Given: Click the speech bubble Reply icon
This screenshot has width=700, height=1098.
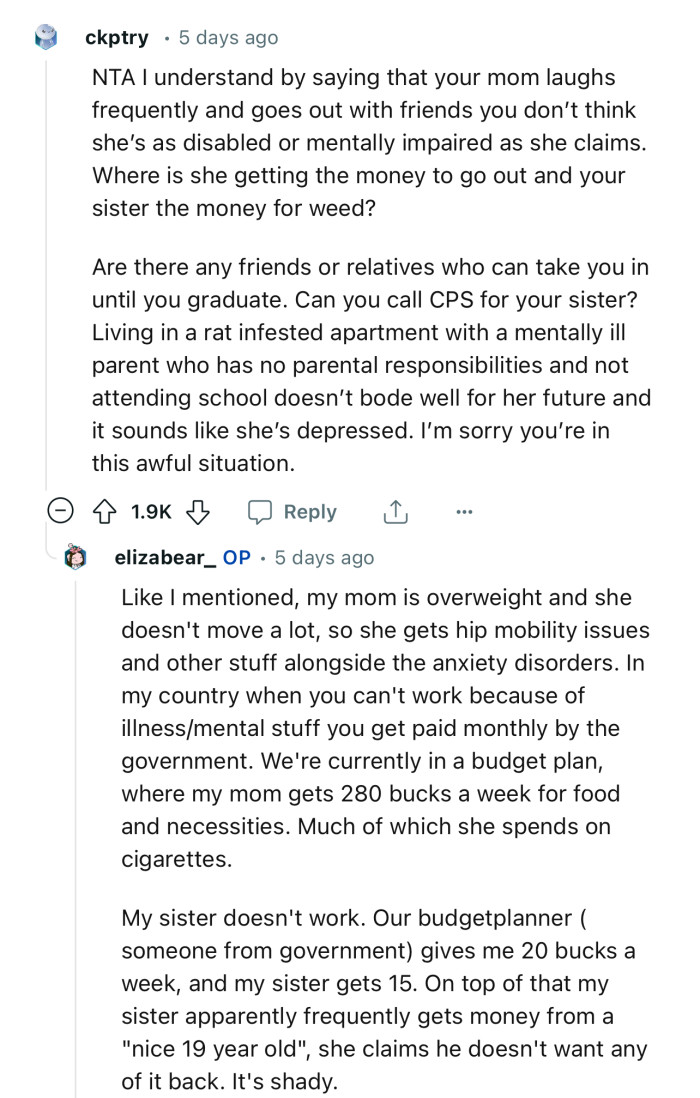Looking at the screenshot, I should point(262,511).
